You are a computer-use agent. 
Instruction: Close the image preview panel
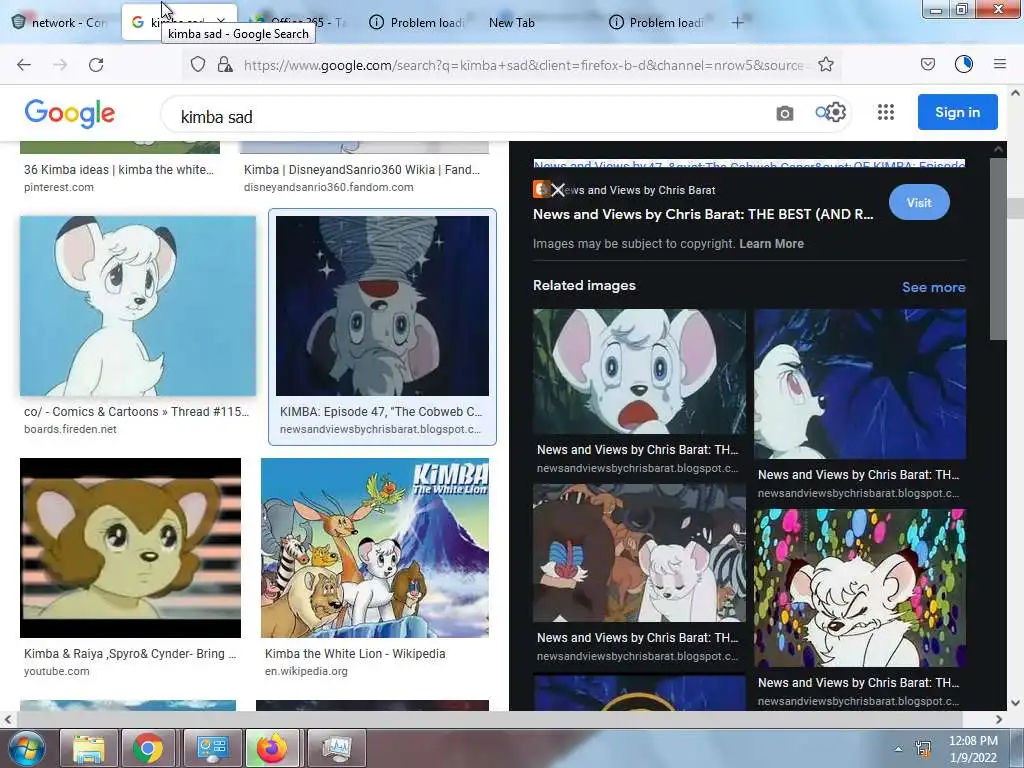point(558,190)
